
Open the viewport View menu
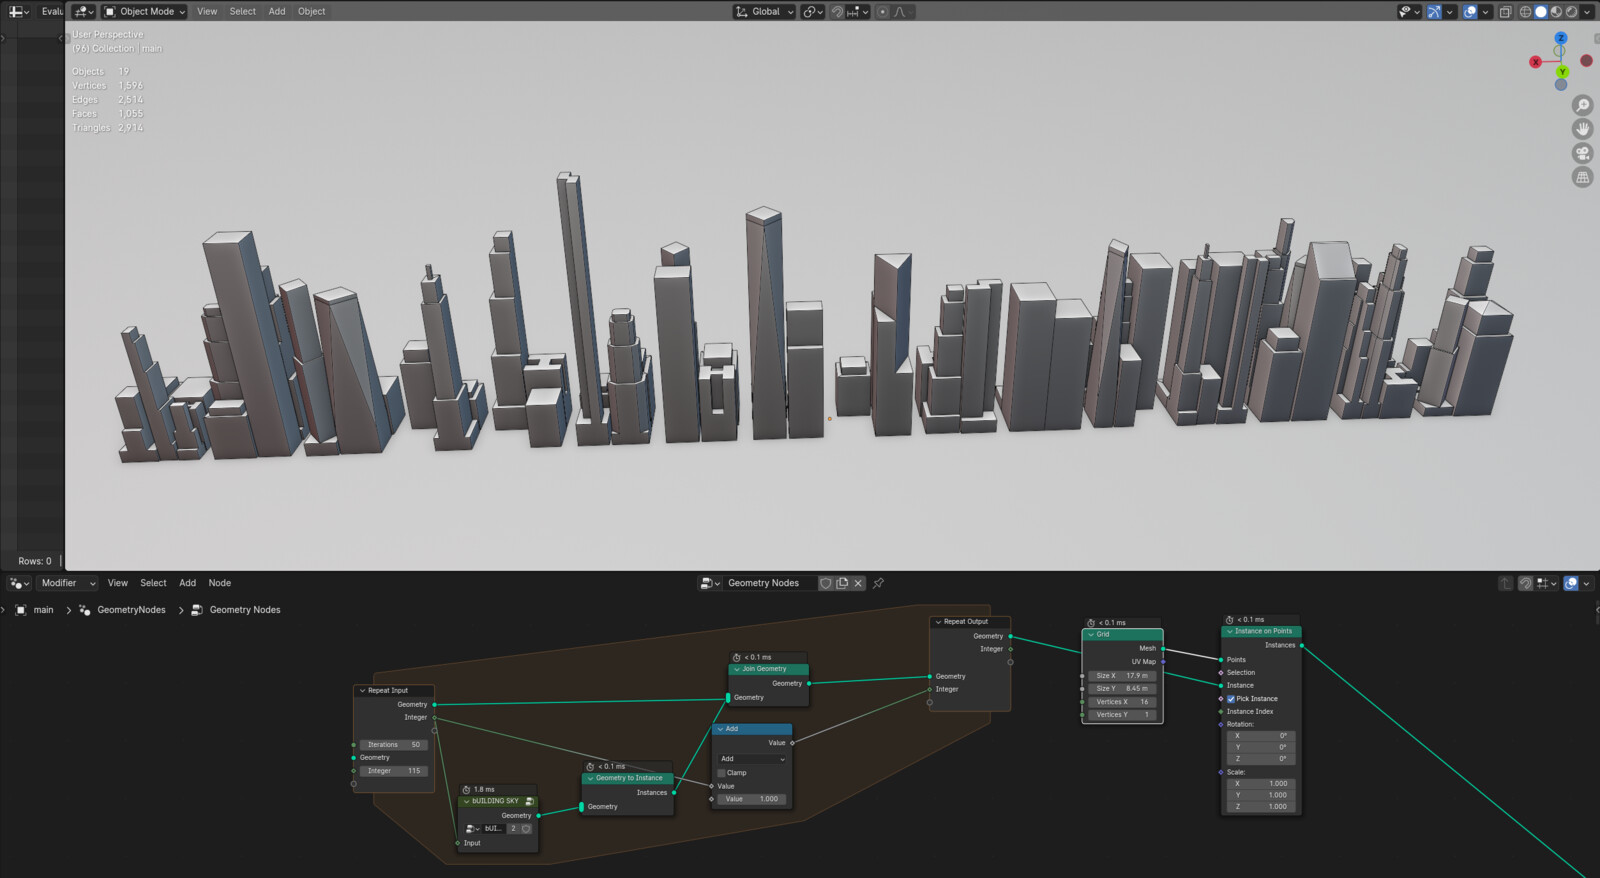pos(207,11)
